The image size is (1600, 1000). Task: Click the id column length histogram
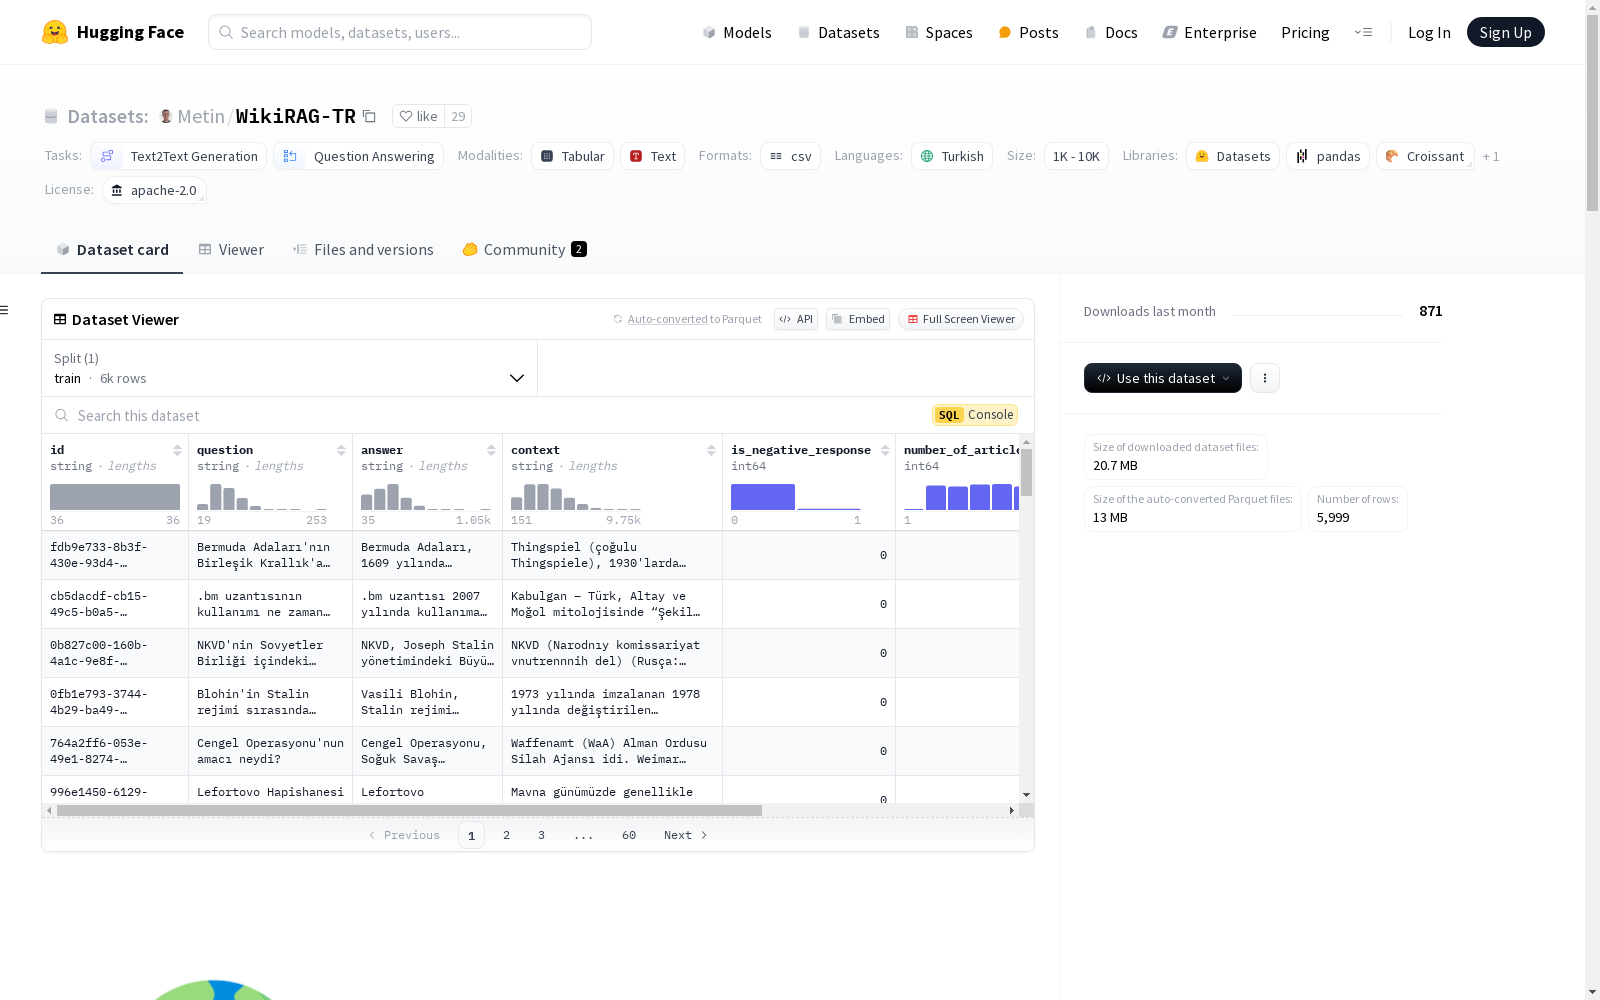(115, 497)
